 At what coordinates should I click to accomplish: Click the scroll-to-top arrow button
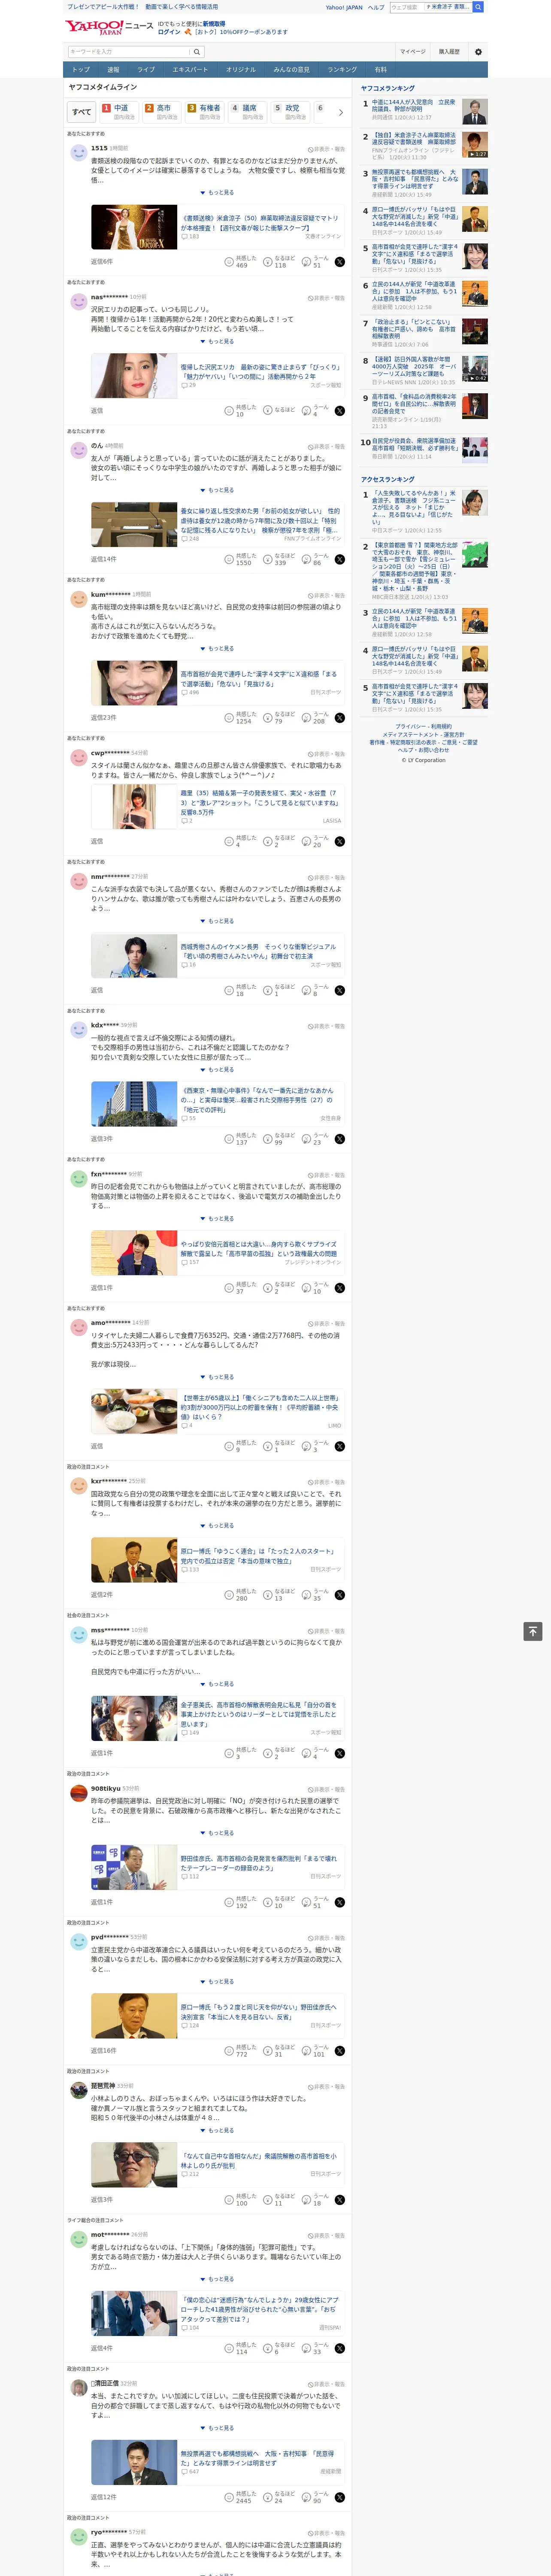tap(533, 1631)
